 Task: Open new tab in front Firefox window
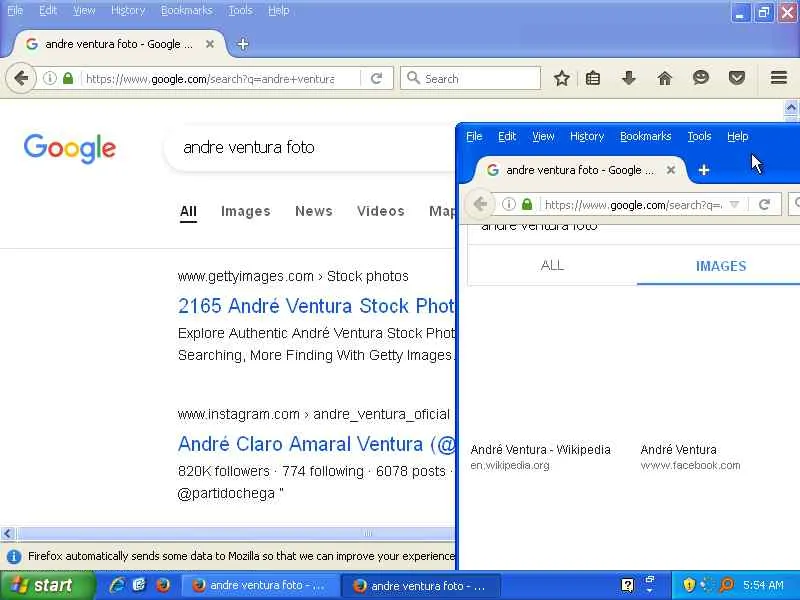tap(704, 170)
